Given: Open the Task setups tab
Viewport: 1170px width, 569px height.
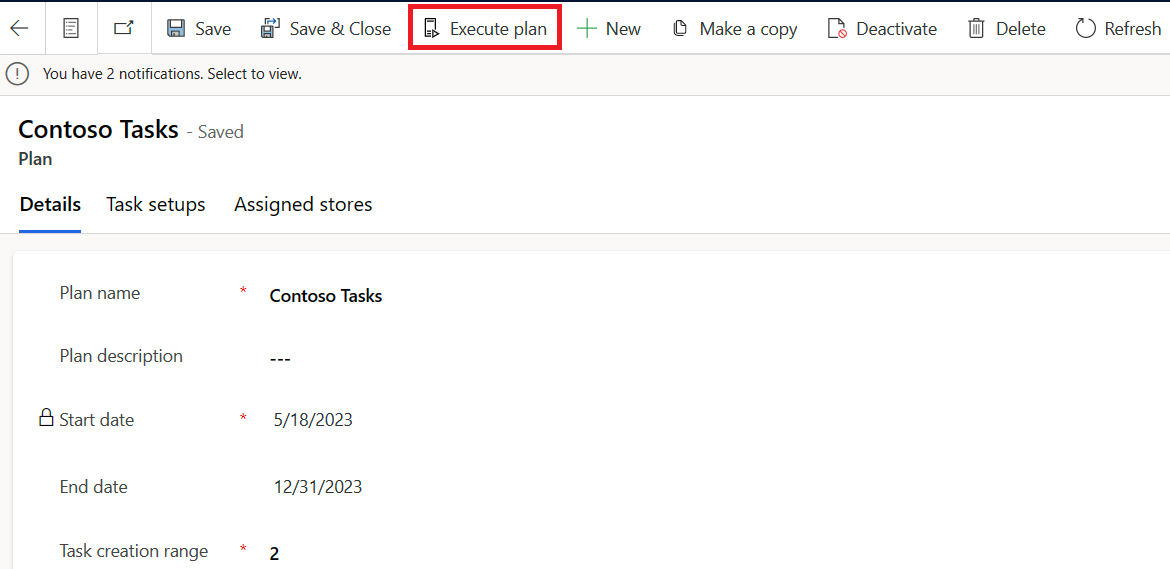Looking at the screenshot, I should click(156, 204).
